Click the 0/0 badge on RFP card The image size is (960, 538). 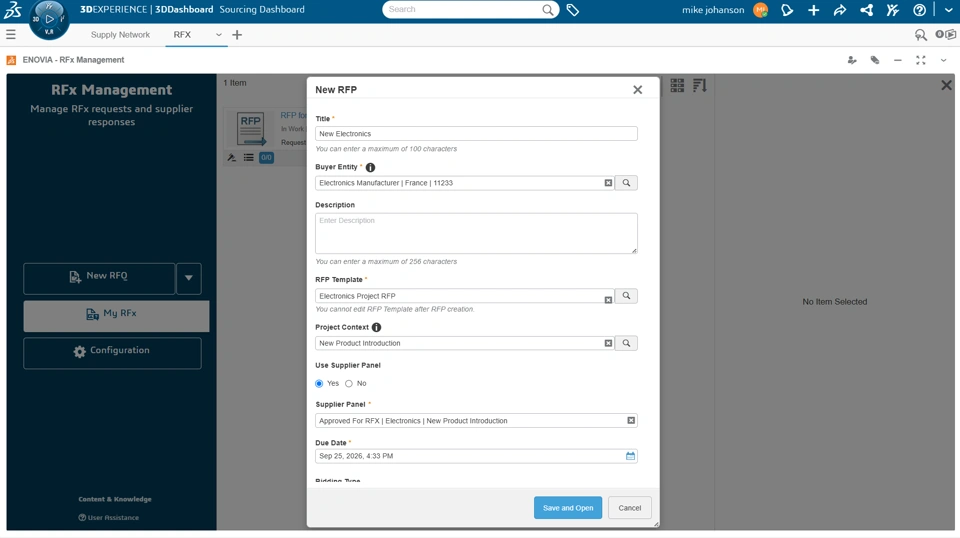click(266, 158)
